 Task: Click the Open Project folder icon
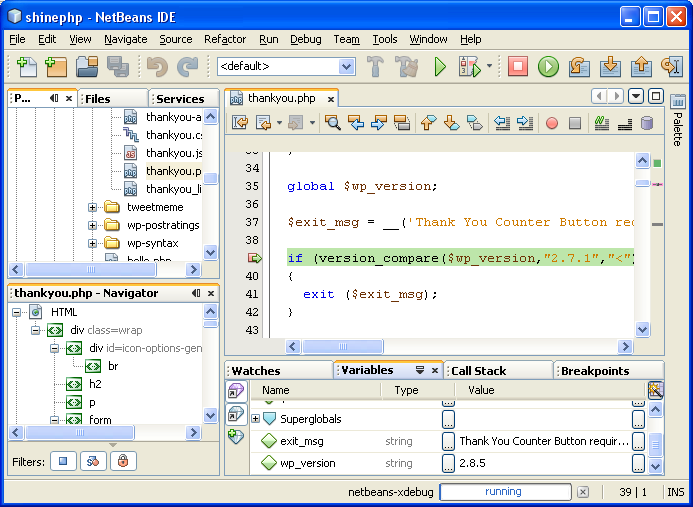click(87, 67)
